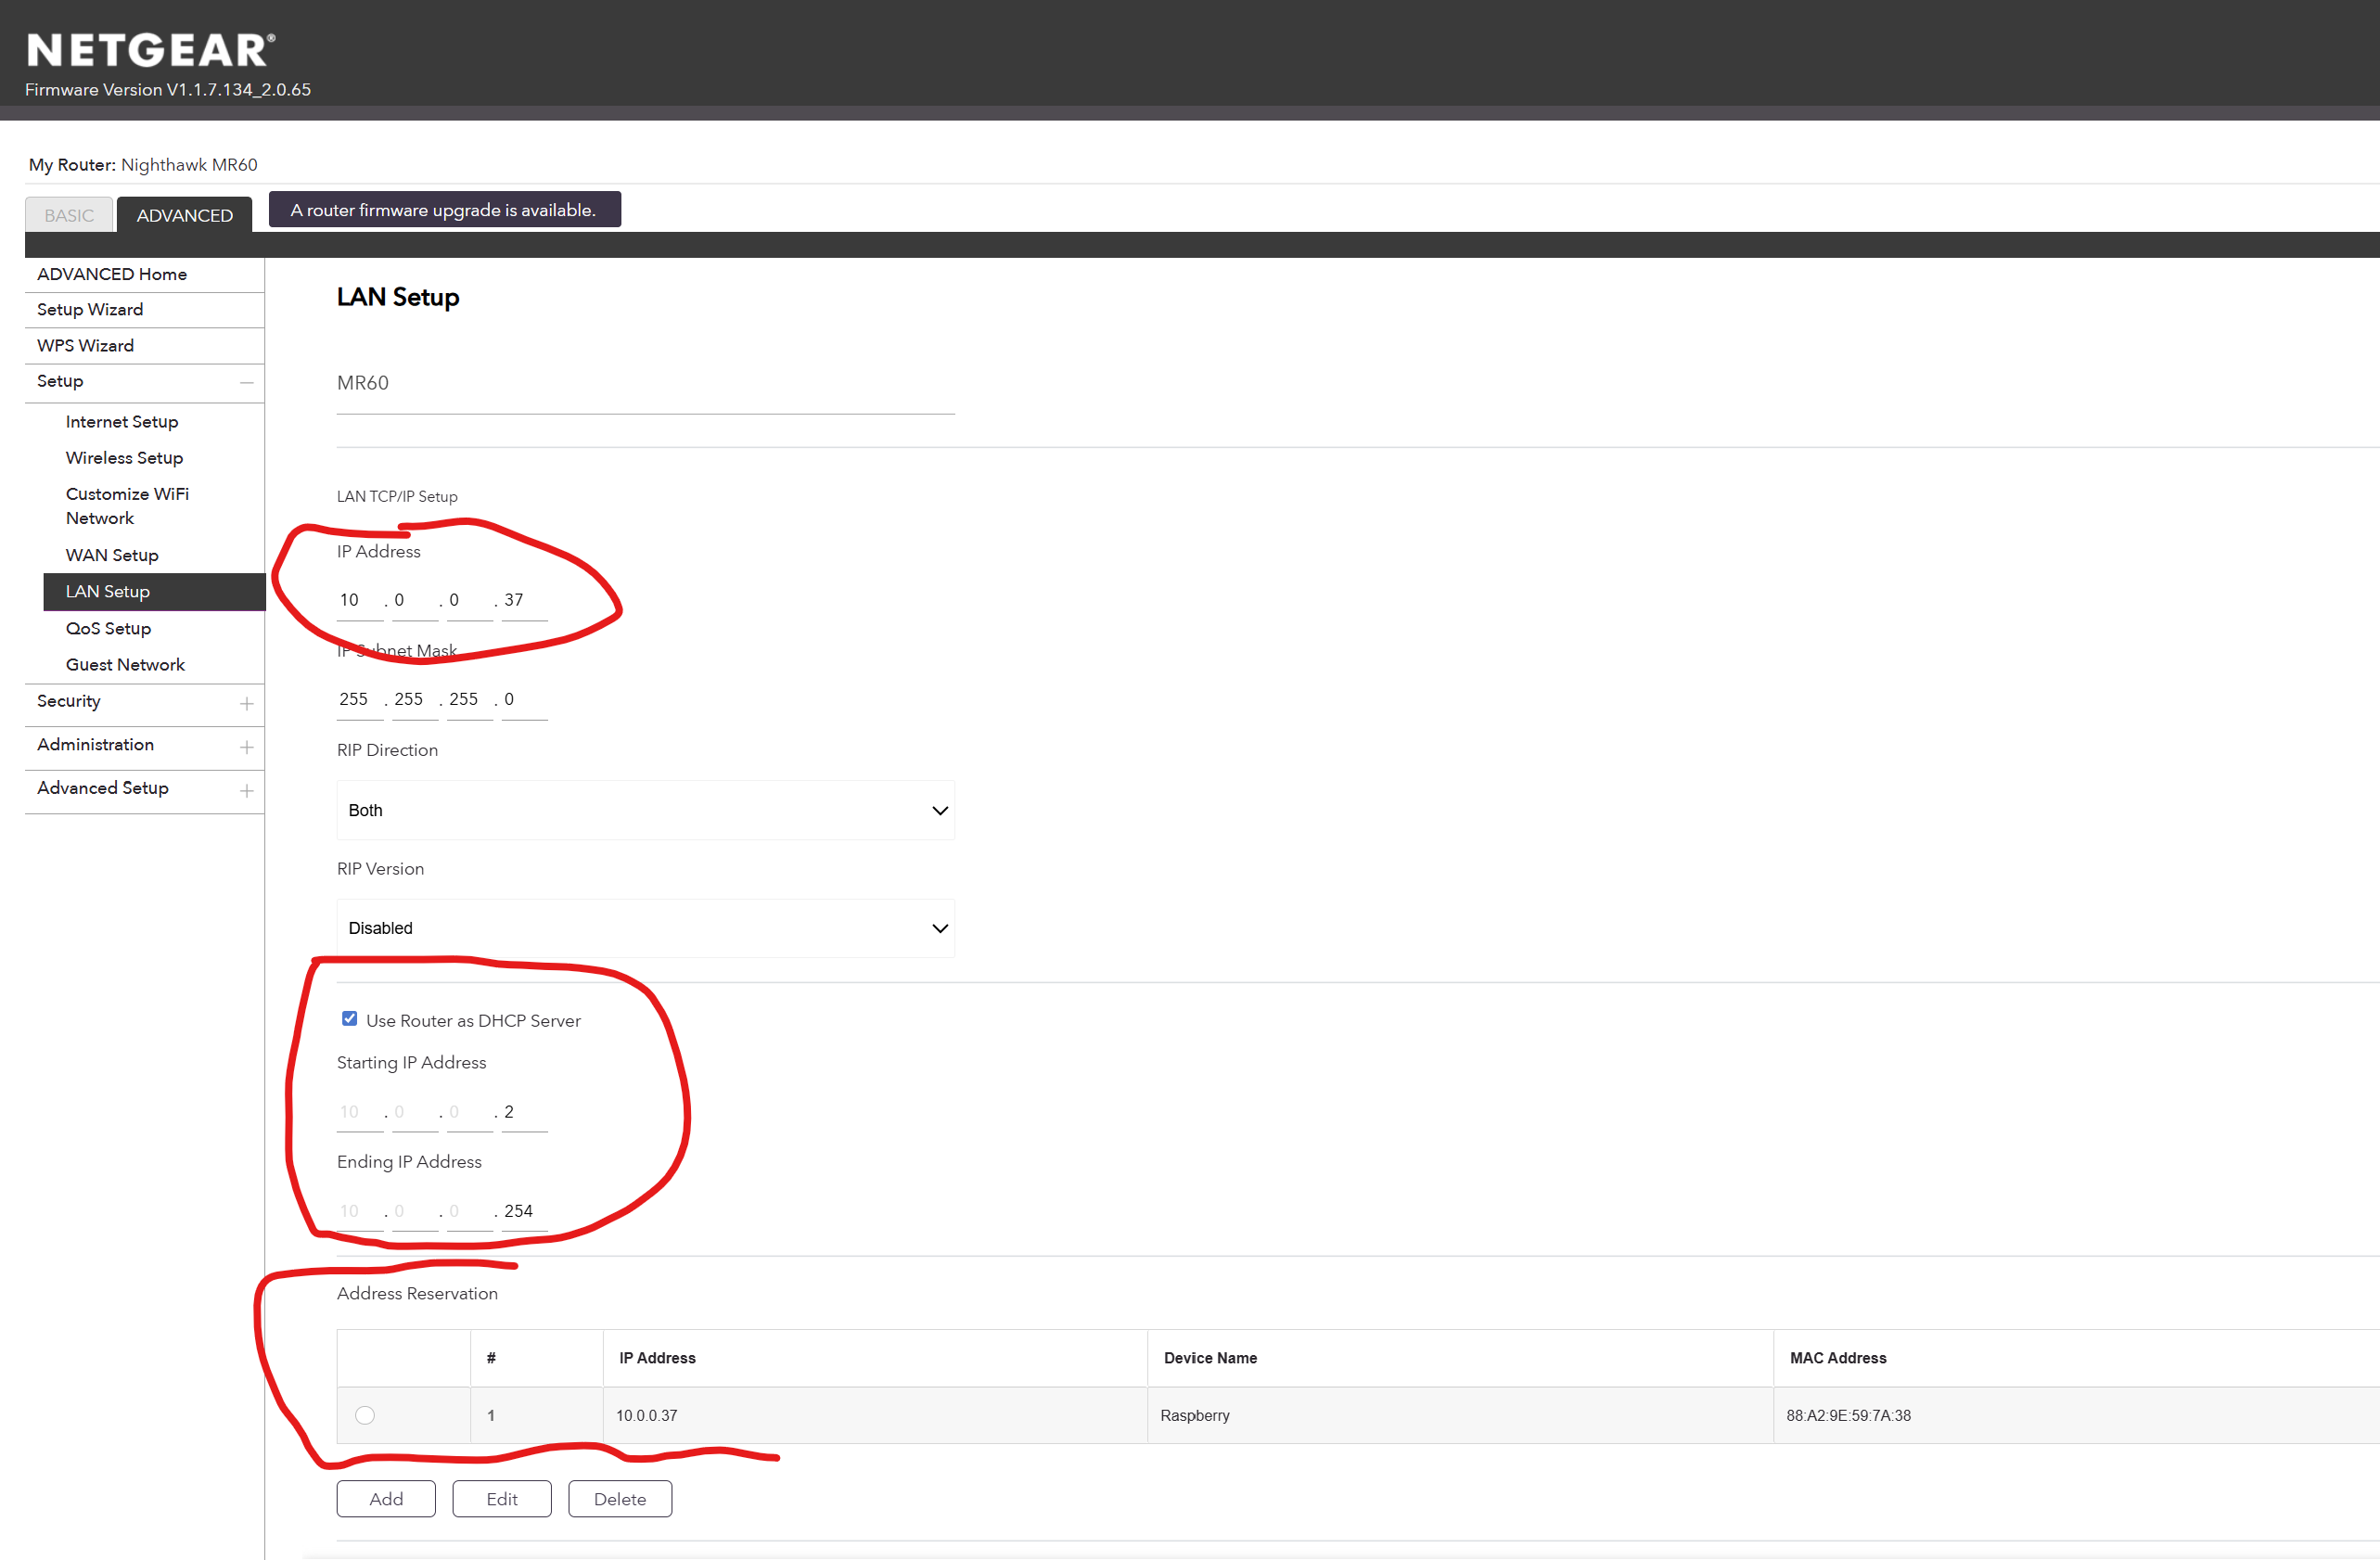Open WAN Setup in sidebar
Viewport: 2380px width, 1560px height.
click(x=112, y=555)
